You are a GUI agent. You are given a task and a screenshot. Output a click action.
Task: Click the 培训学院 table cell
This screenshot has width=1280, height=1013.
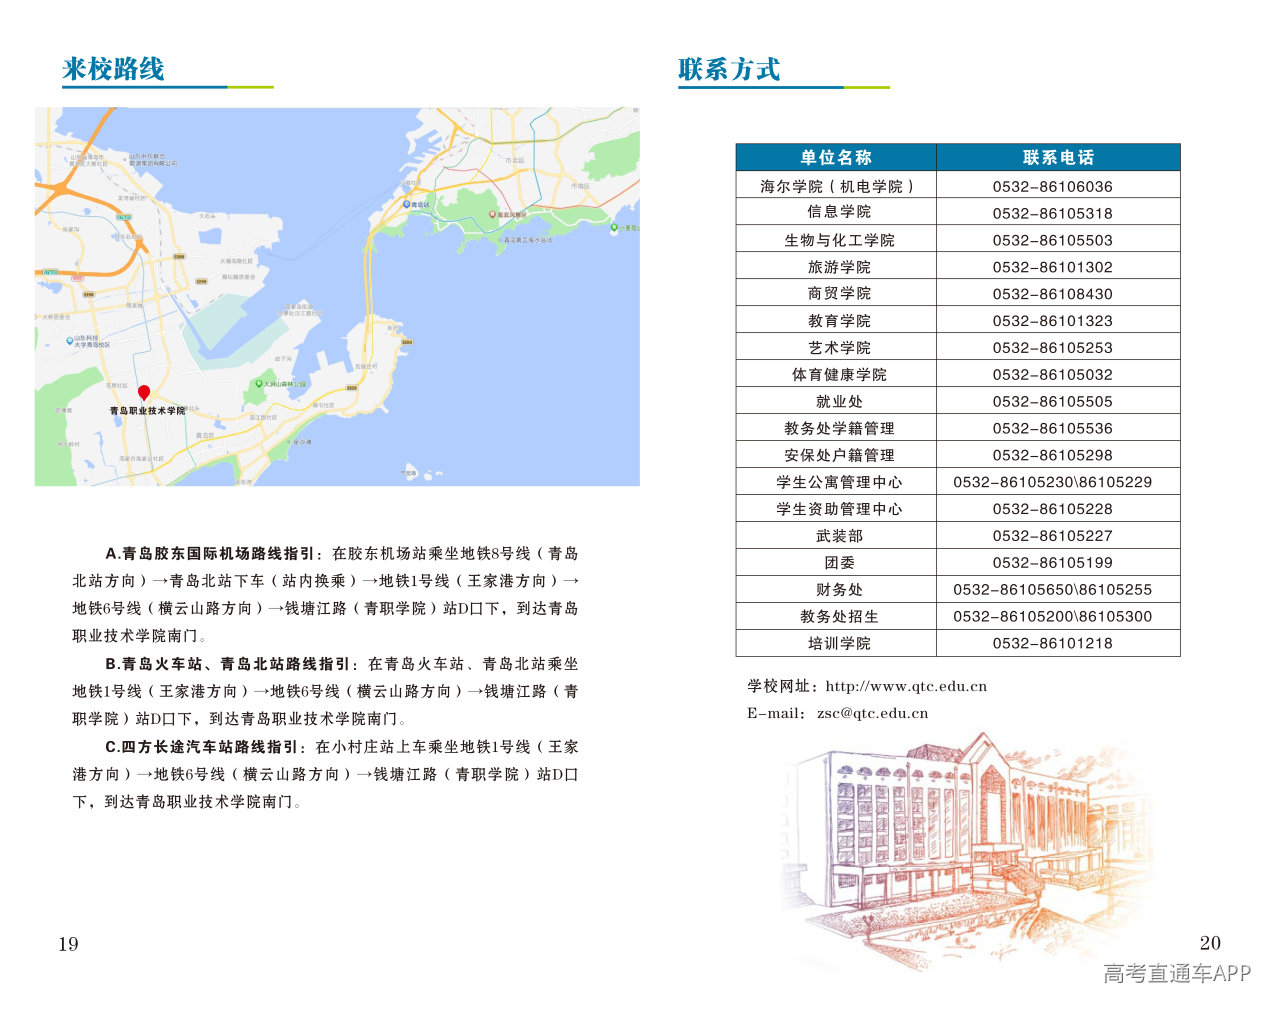click(838, 643)
